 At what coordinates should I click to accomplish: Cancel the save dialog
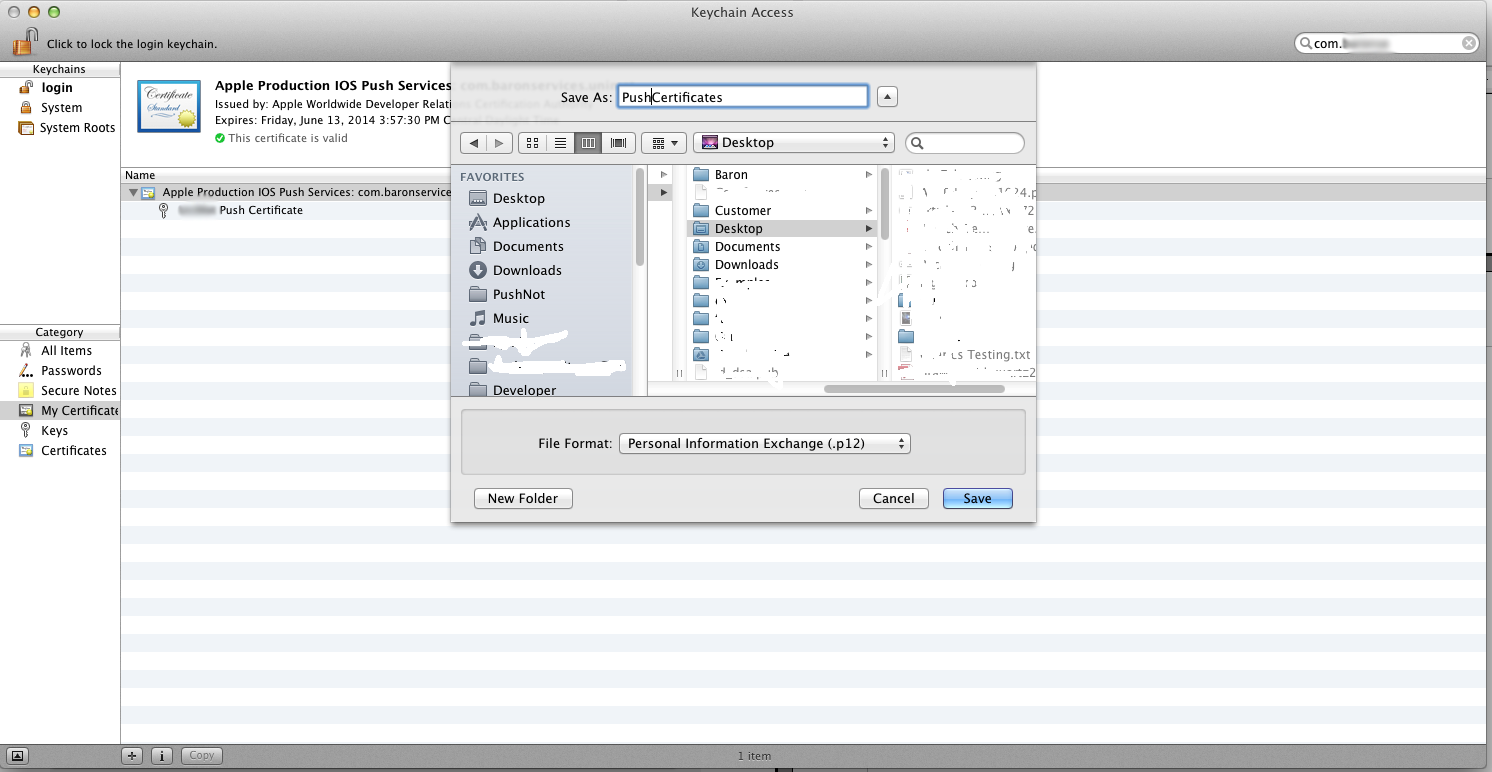(893, 498)
